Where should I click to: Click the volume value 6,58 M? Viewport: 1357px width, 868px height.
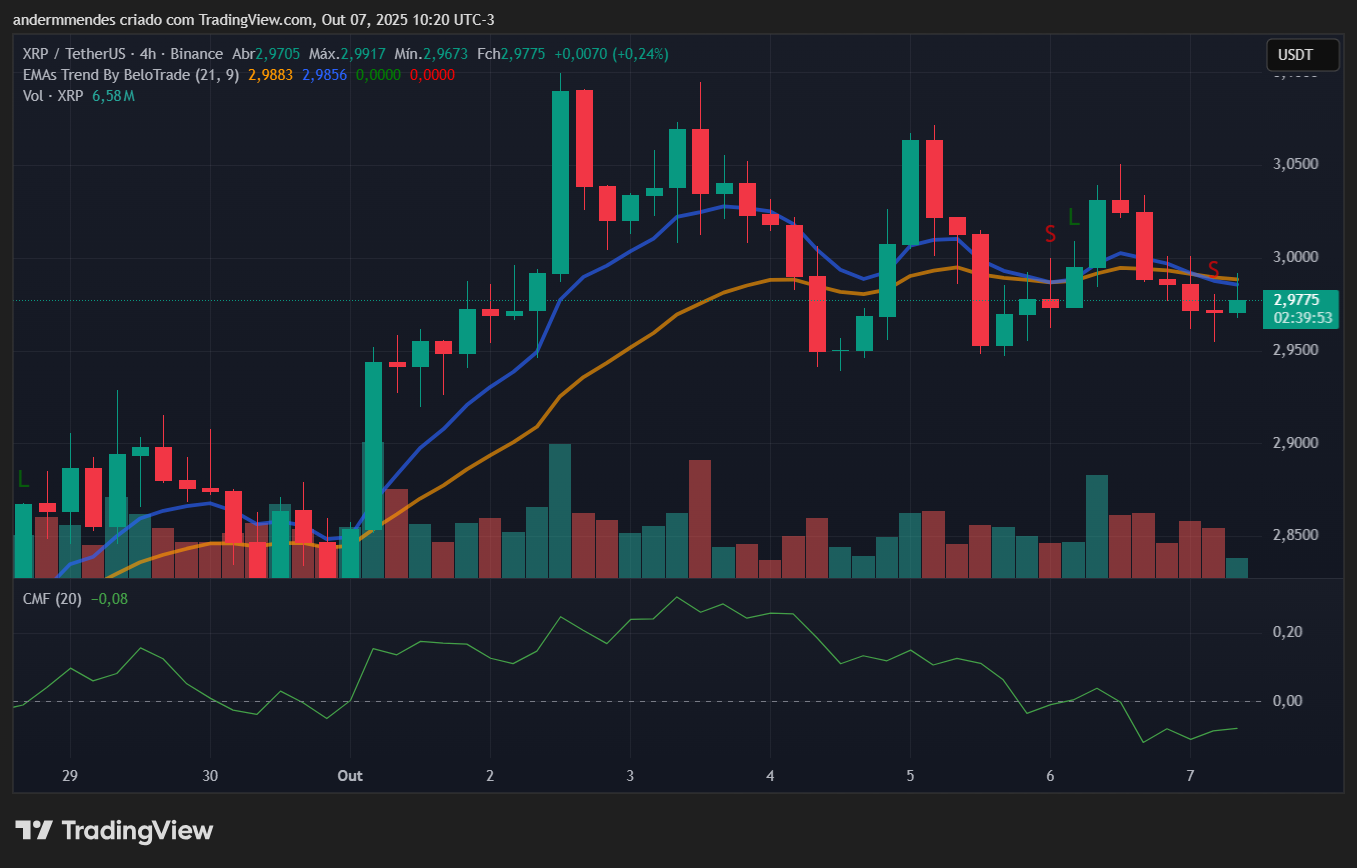pyautogui.click(x=113, y=96)
